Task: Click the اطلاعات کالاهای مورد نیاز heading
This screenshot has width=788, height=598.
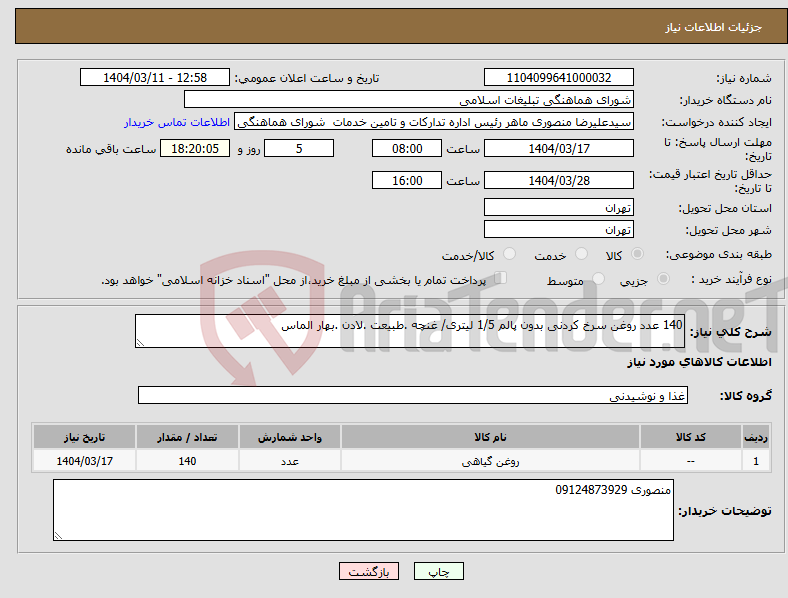Action: pos(699,362)
